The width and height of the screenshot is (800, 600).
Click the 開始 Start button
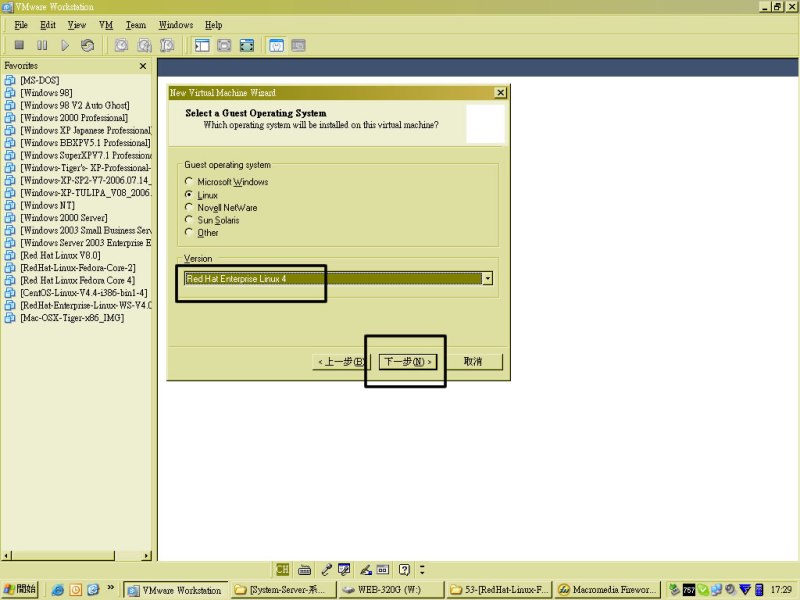click(20, 589)
